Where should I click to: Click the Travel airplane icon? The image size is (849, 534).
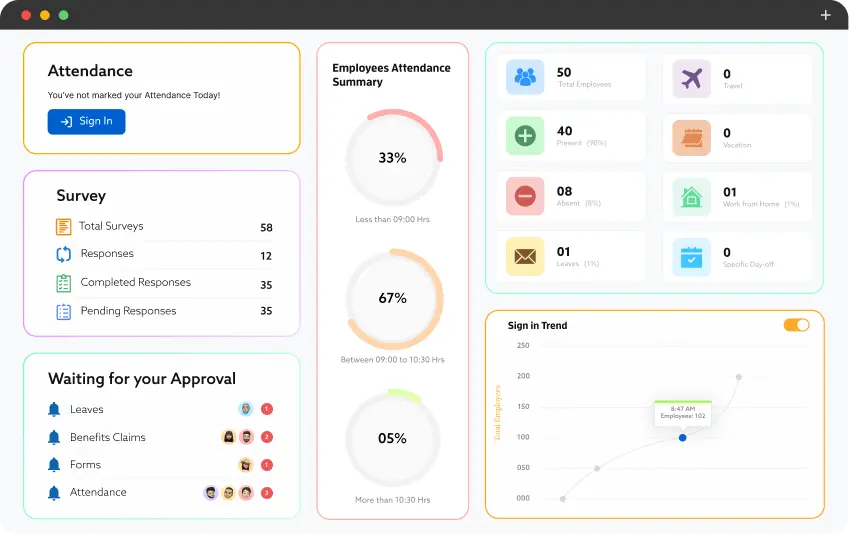691,77
